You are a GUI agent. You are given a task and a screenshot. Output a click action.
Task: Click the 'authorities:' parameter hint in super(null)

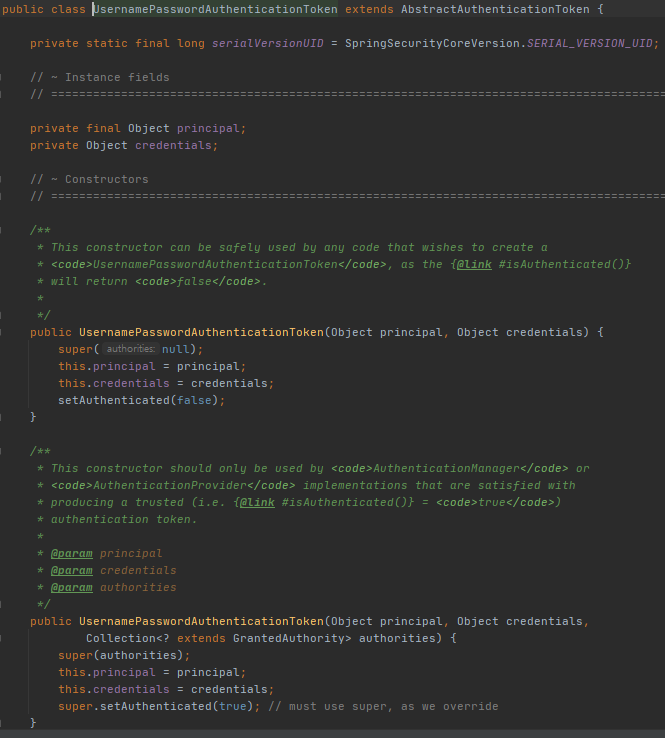[x=130, y=349]
